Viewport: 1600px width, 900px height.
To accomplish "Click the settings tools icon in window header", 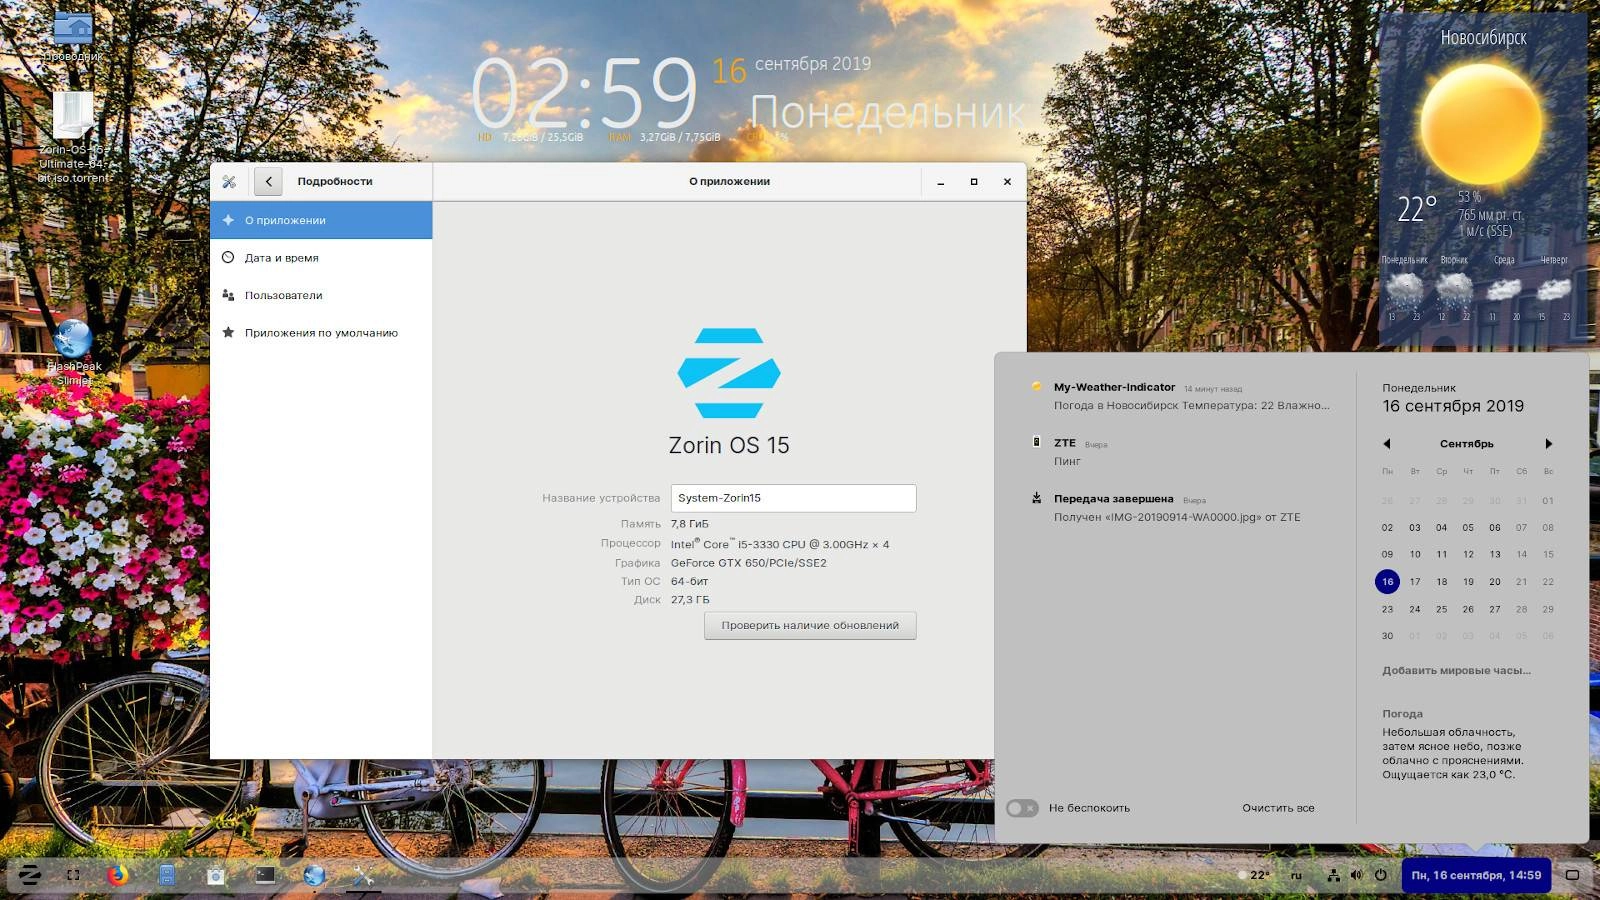I will pos(229,181).
